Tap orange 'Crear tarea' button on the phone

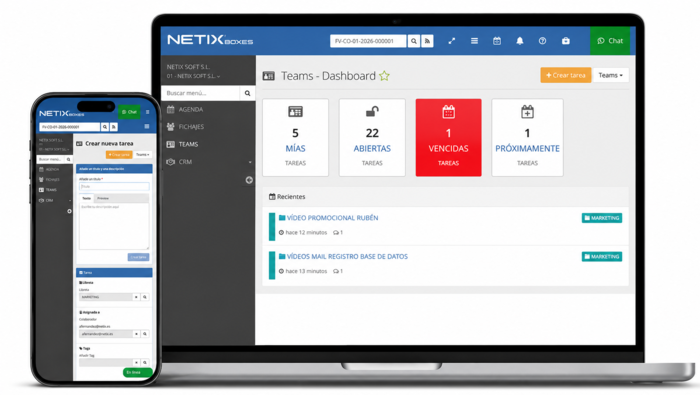tap(119, 154)
